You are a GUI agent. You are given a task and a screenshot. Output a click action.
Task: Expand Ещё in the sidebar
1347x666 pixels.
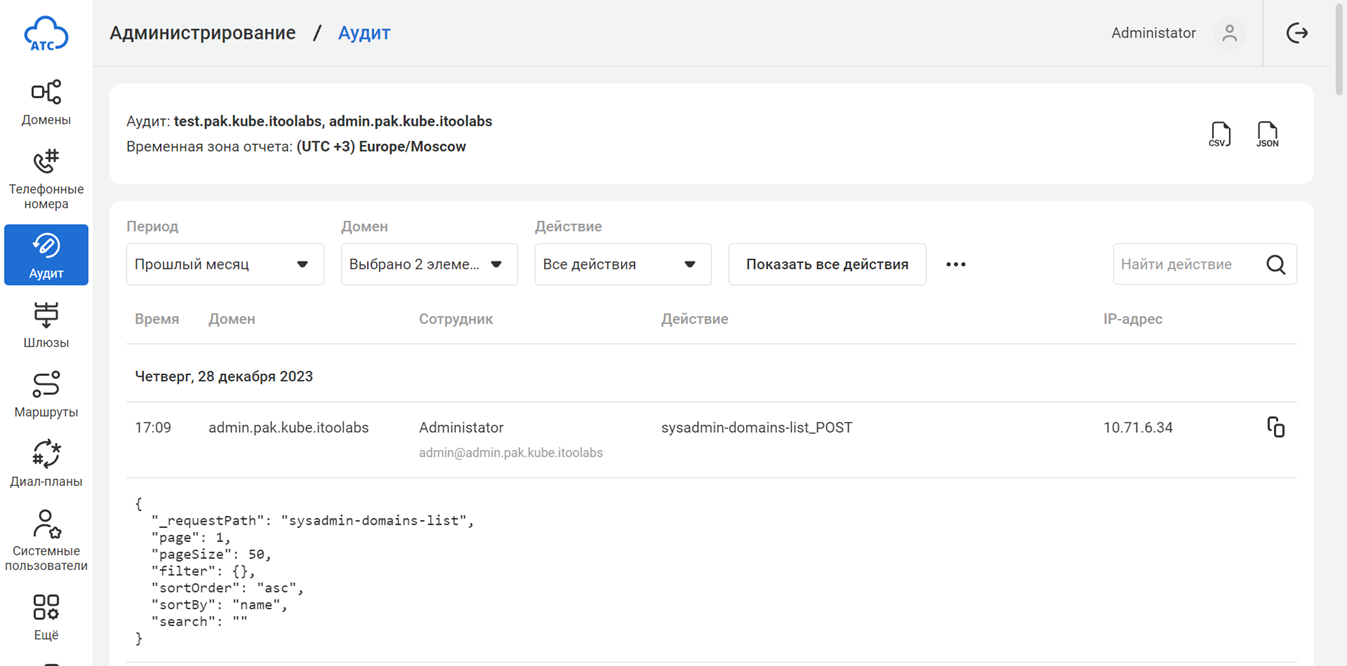point(46,617)
